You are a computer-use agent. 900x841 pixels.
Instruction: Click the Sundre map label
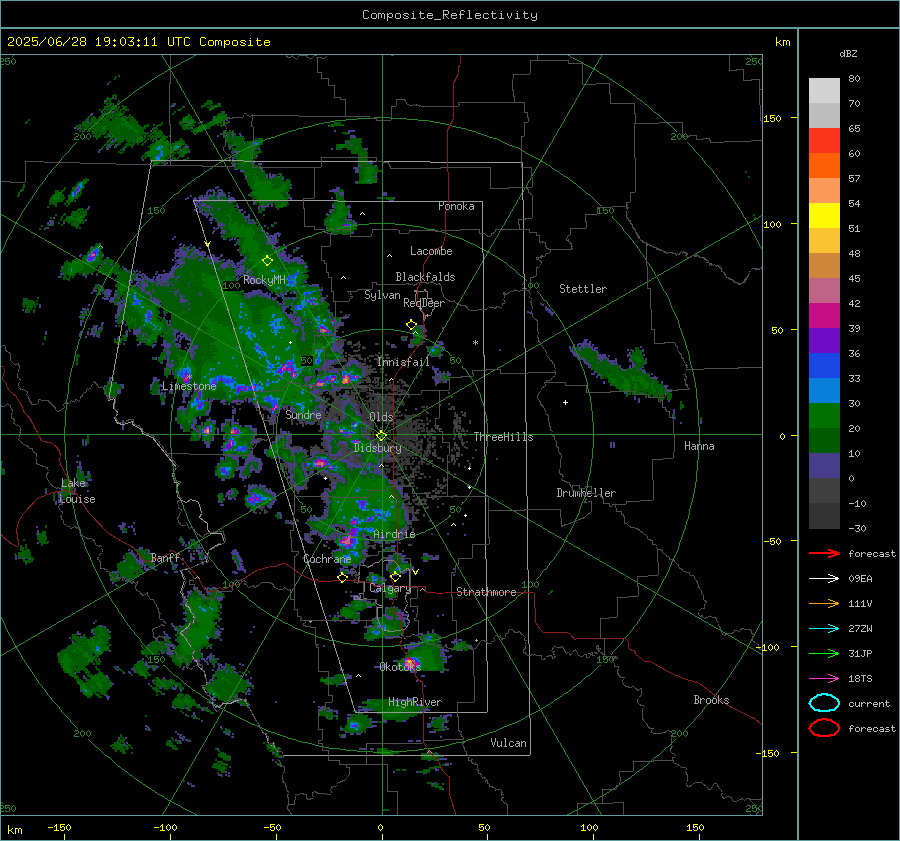(303, 414)
